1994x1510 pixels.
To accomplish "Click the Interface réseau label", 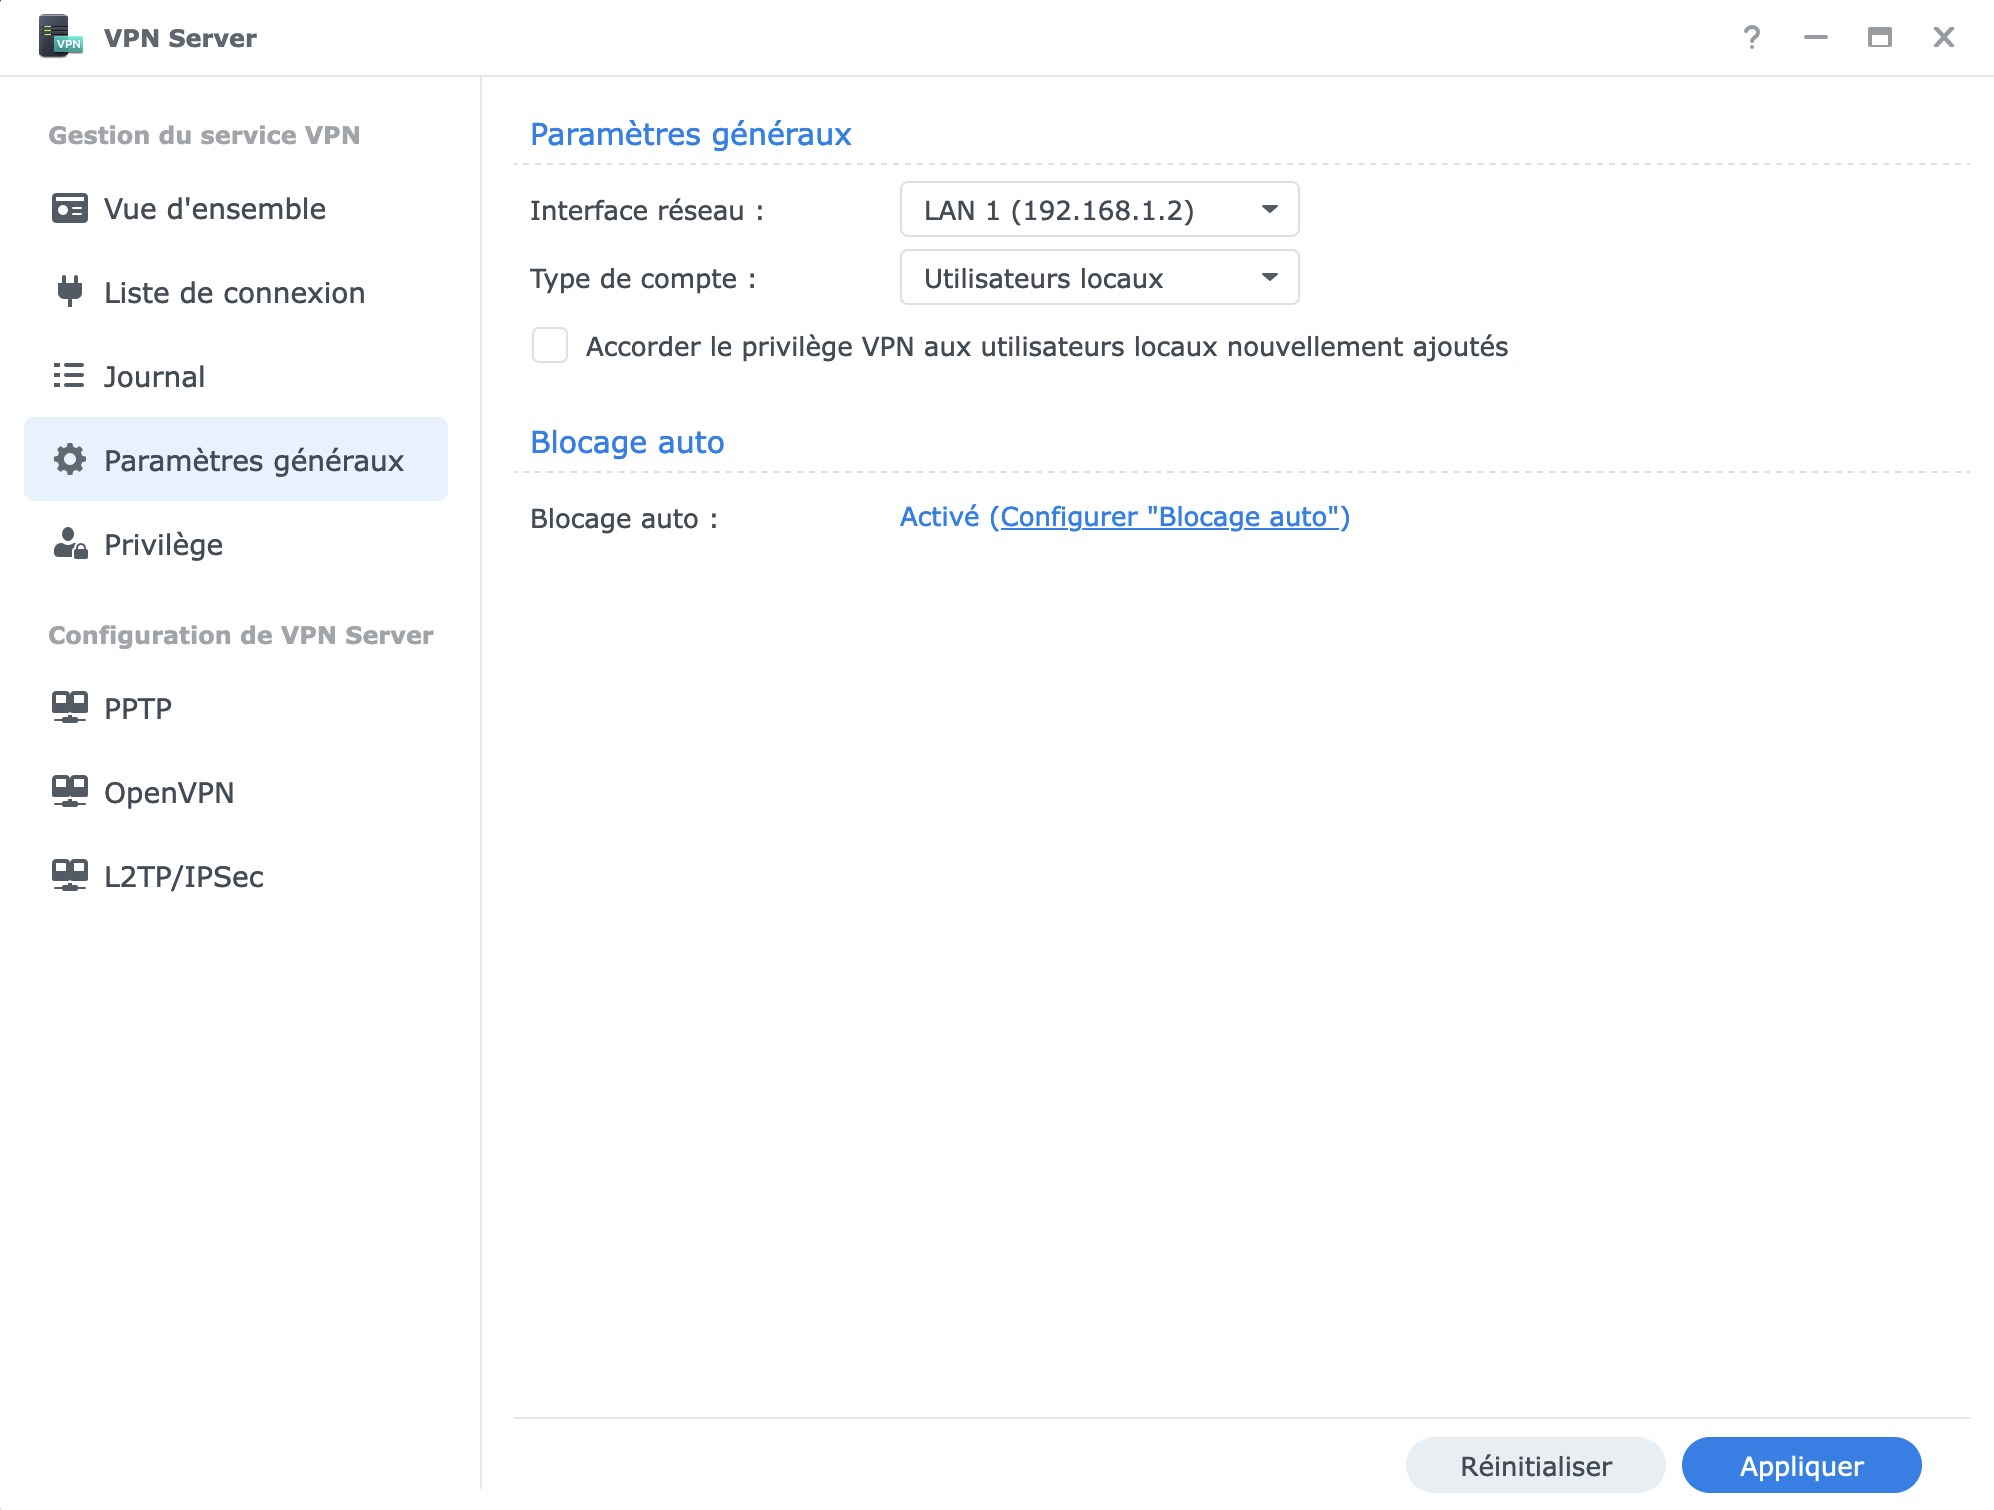I will (646, 210).
